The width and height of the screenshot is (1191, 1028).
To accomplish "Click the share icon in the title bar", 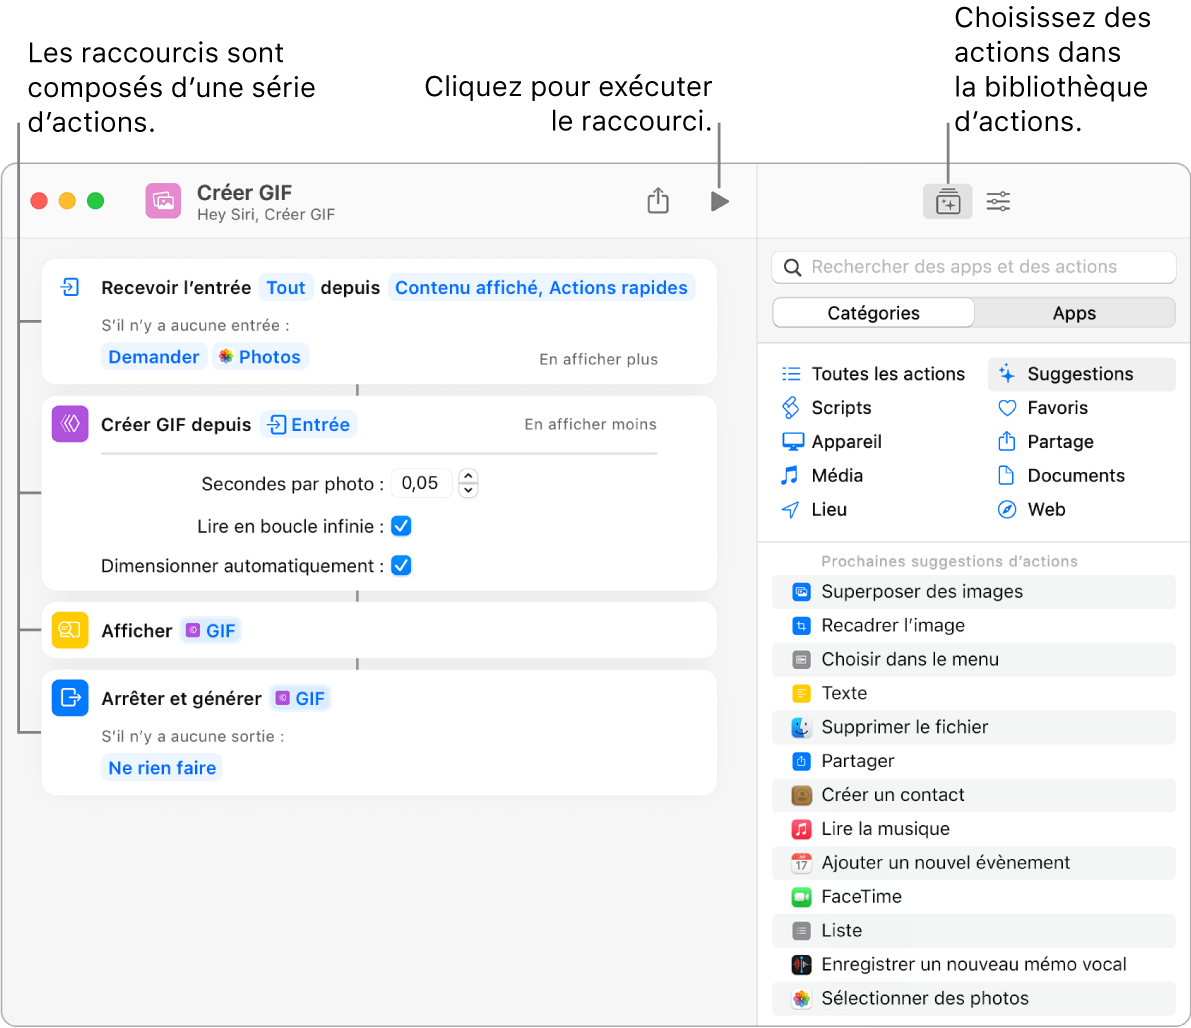I will point(658,201).
